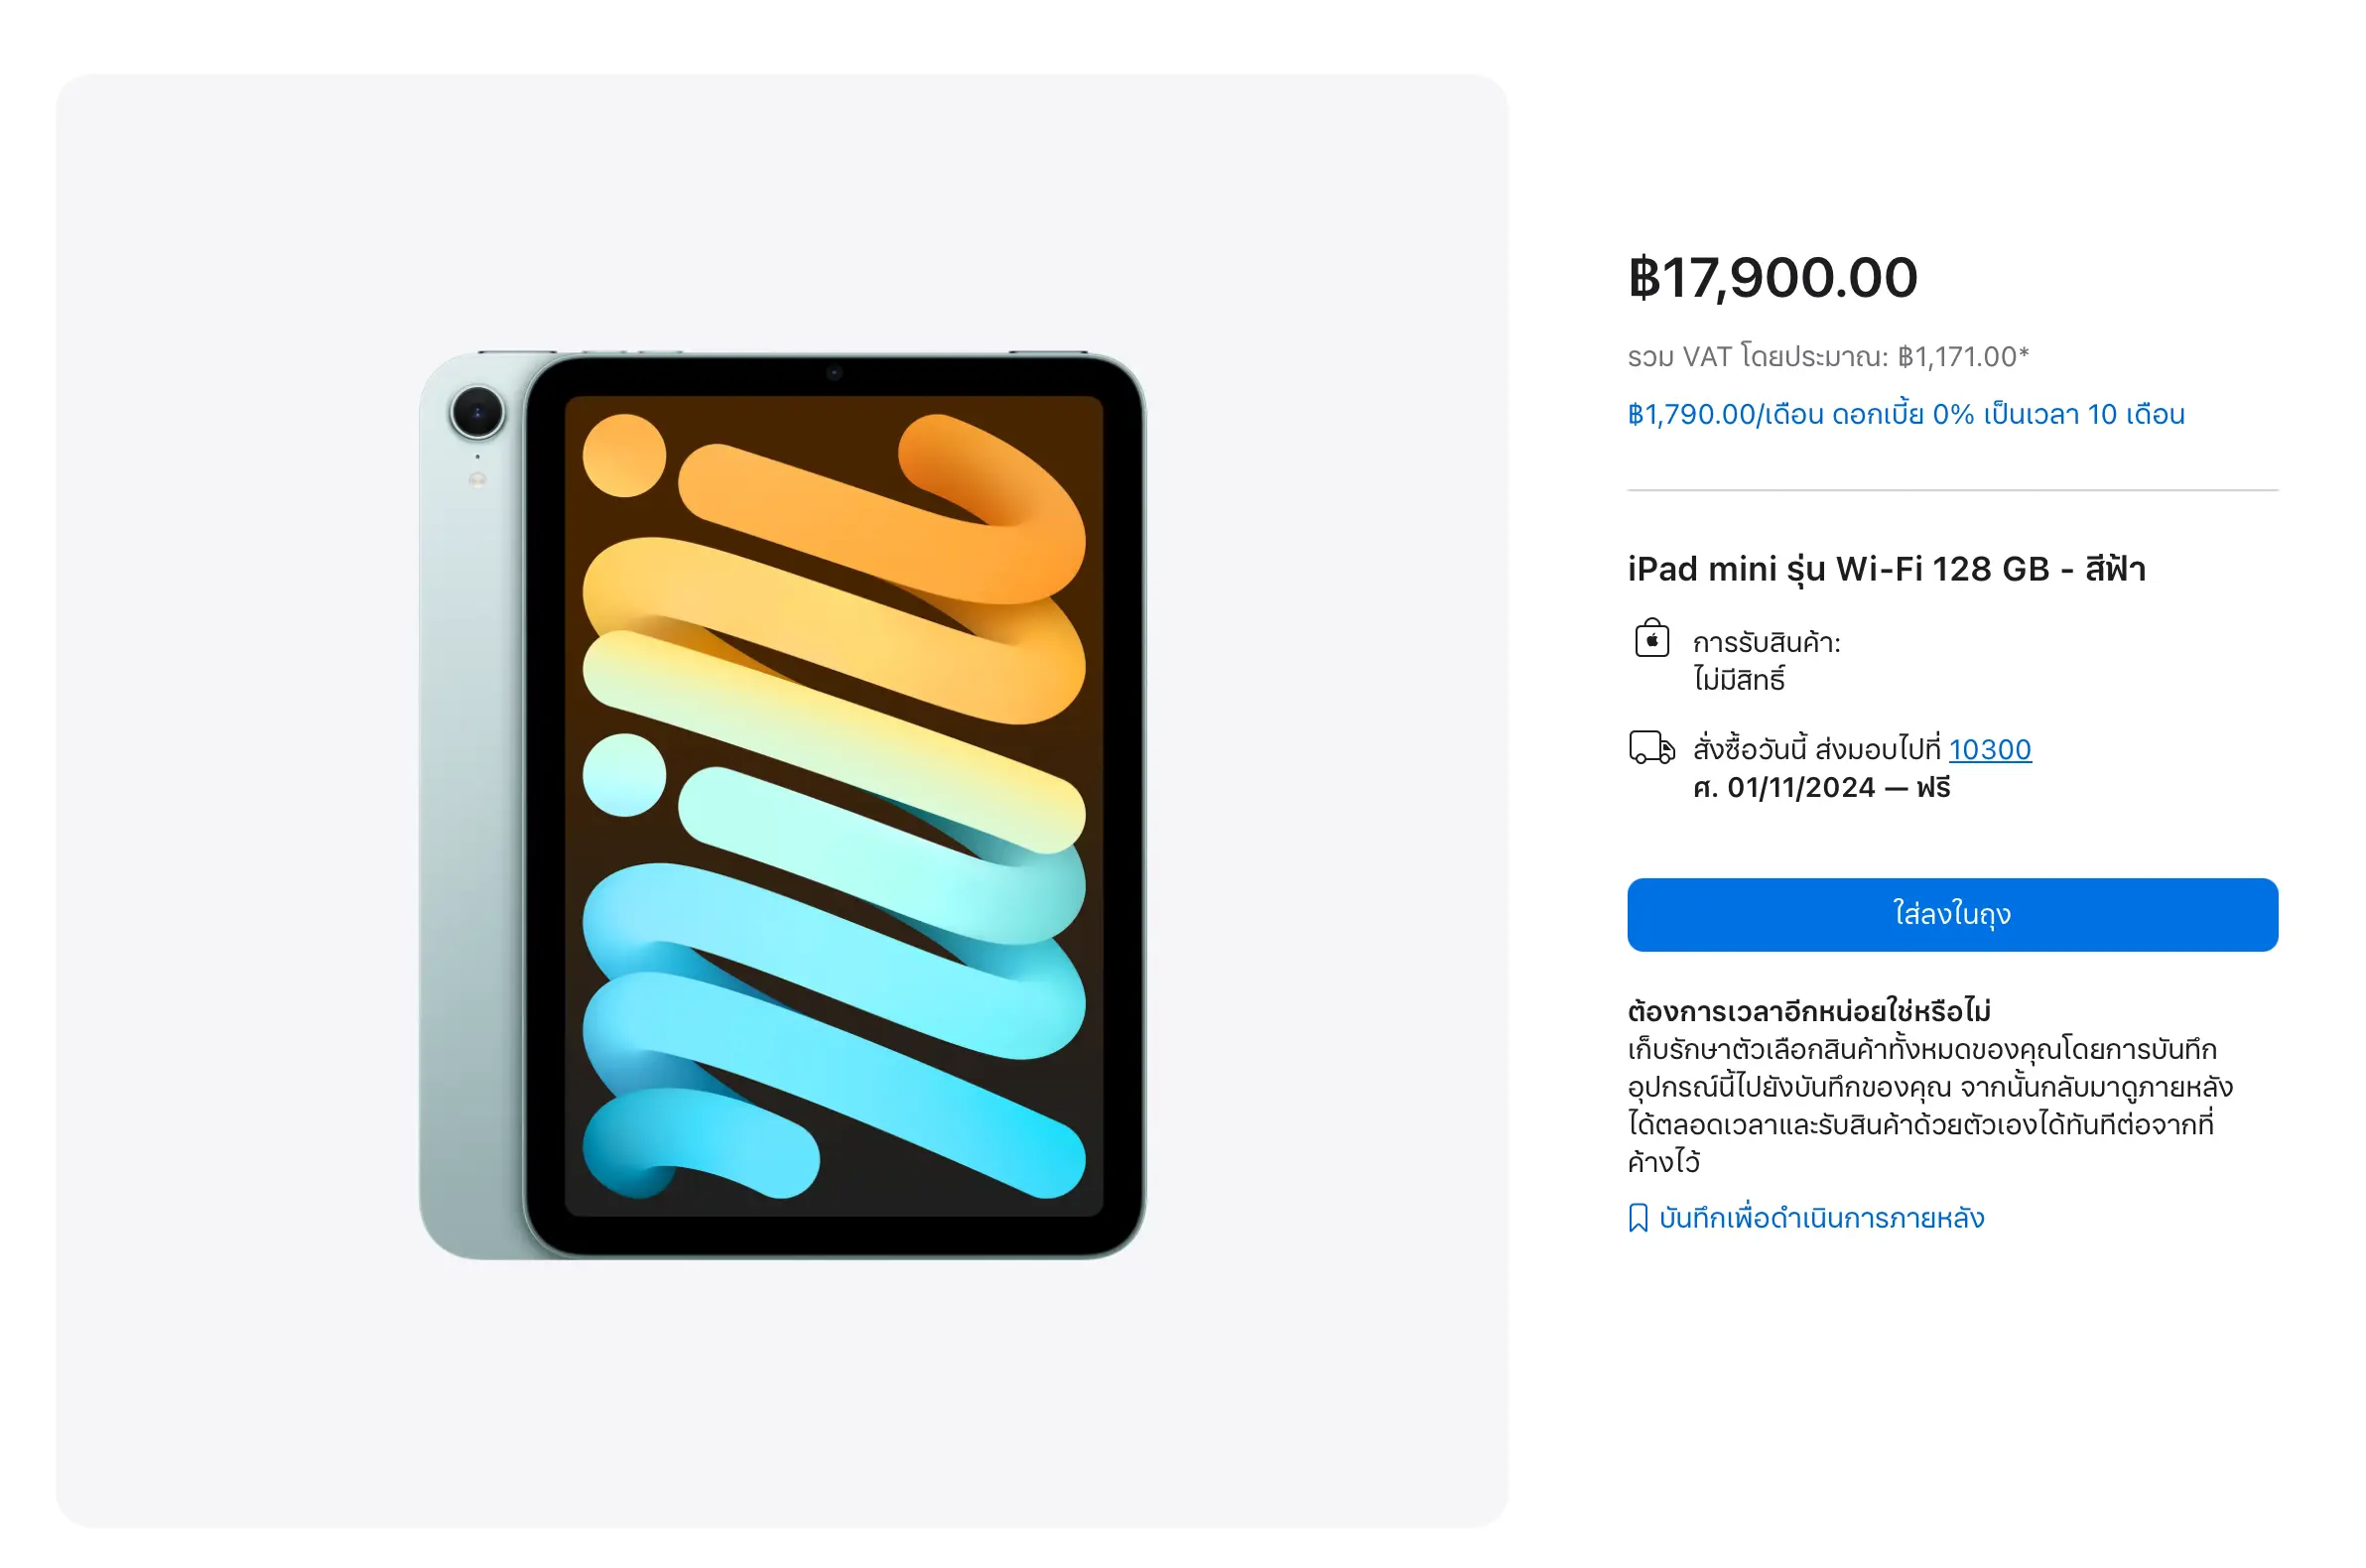Click the Apple shopping bag pickup icon
This screenshot has width=2366, height=1568.
[1651, 638]
